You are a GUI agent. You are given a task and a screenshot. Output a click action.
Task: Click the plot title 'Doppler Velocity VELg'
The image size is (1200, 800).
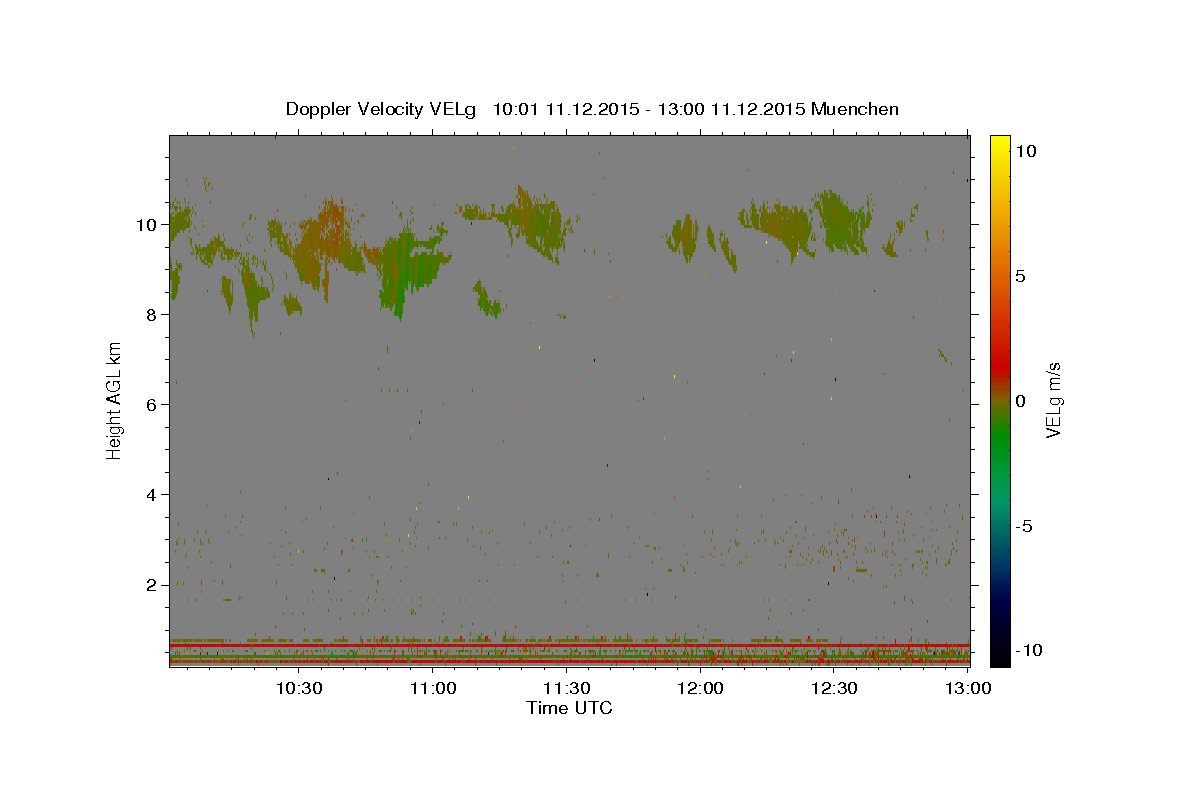382,109
